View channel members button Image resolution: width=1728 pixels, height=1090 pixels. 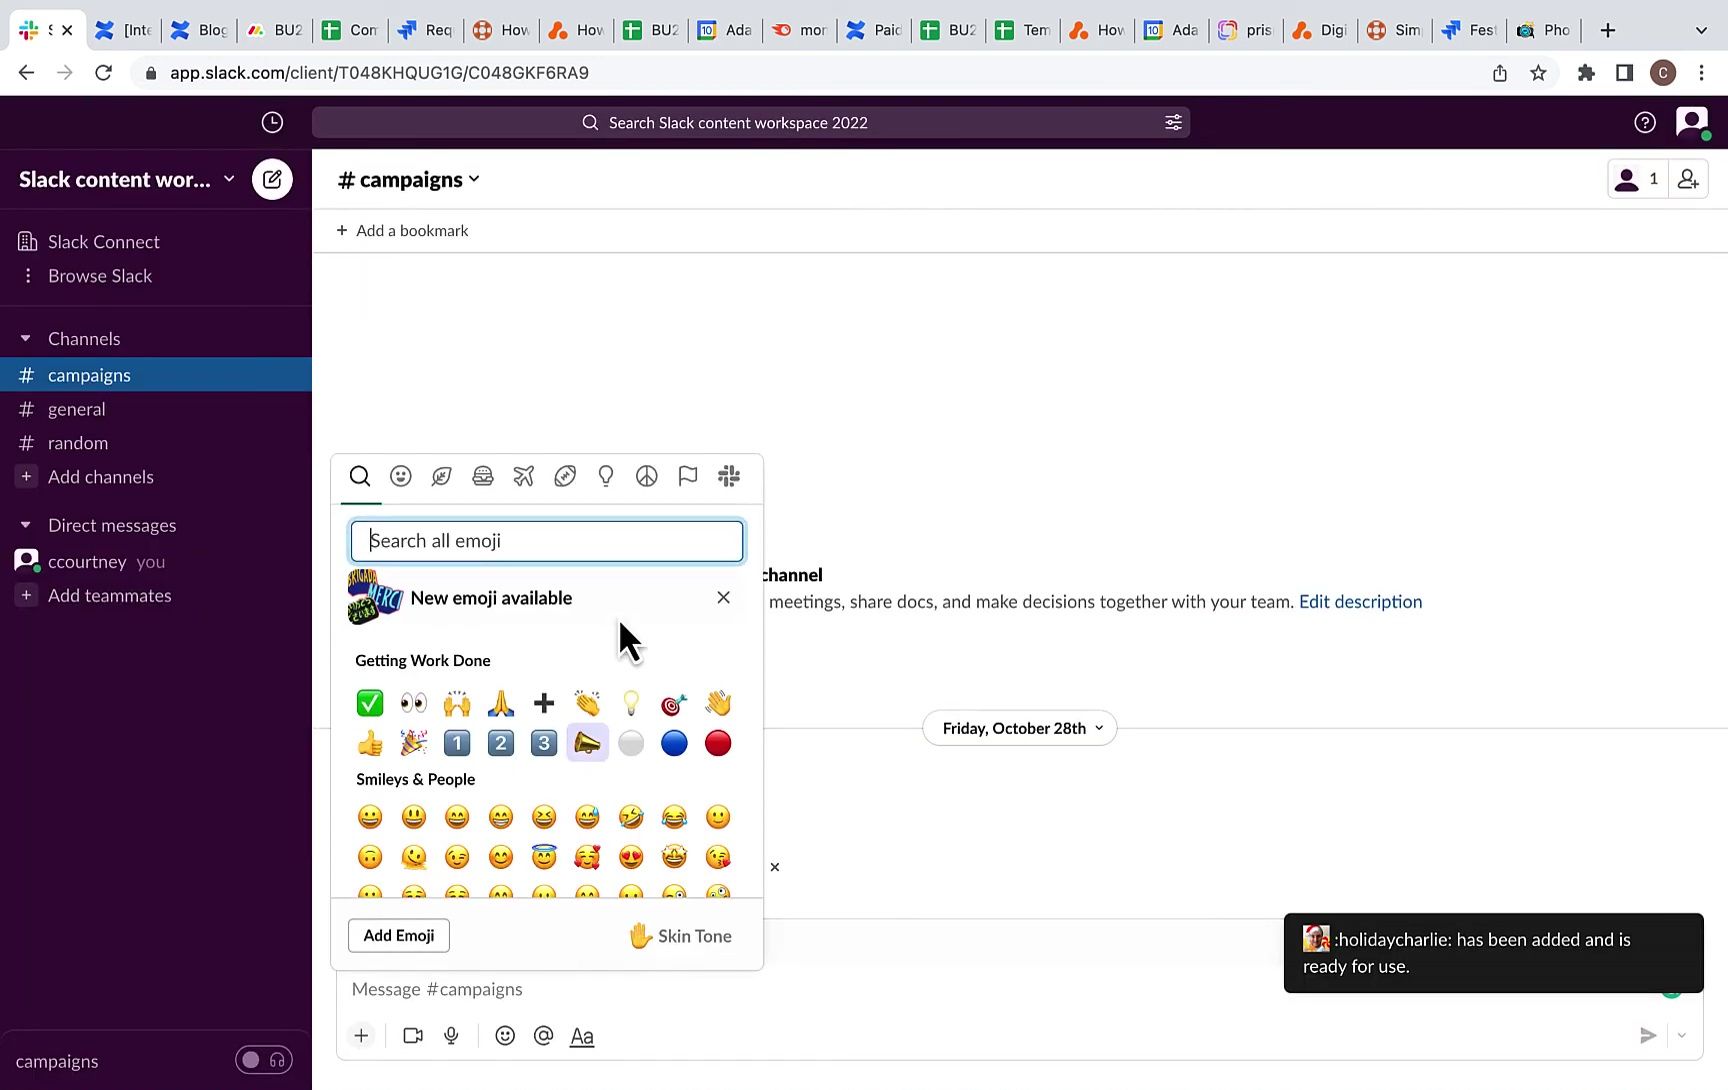click(1637, 179)
